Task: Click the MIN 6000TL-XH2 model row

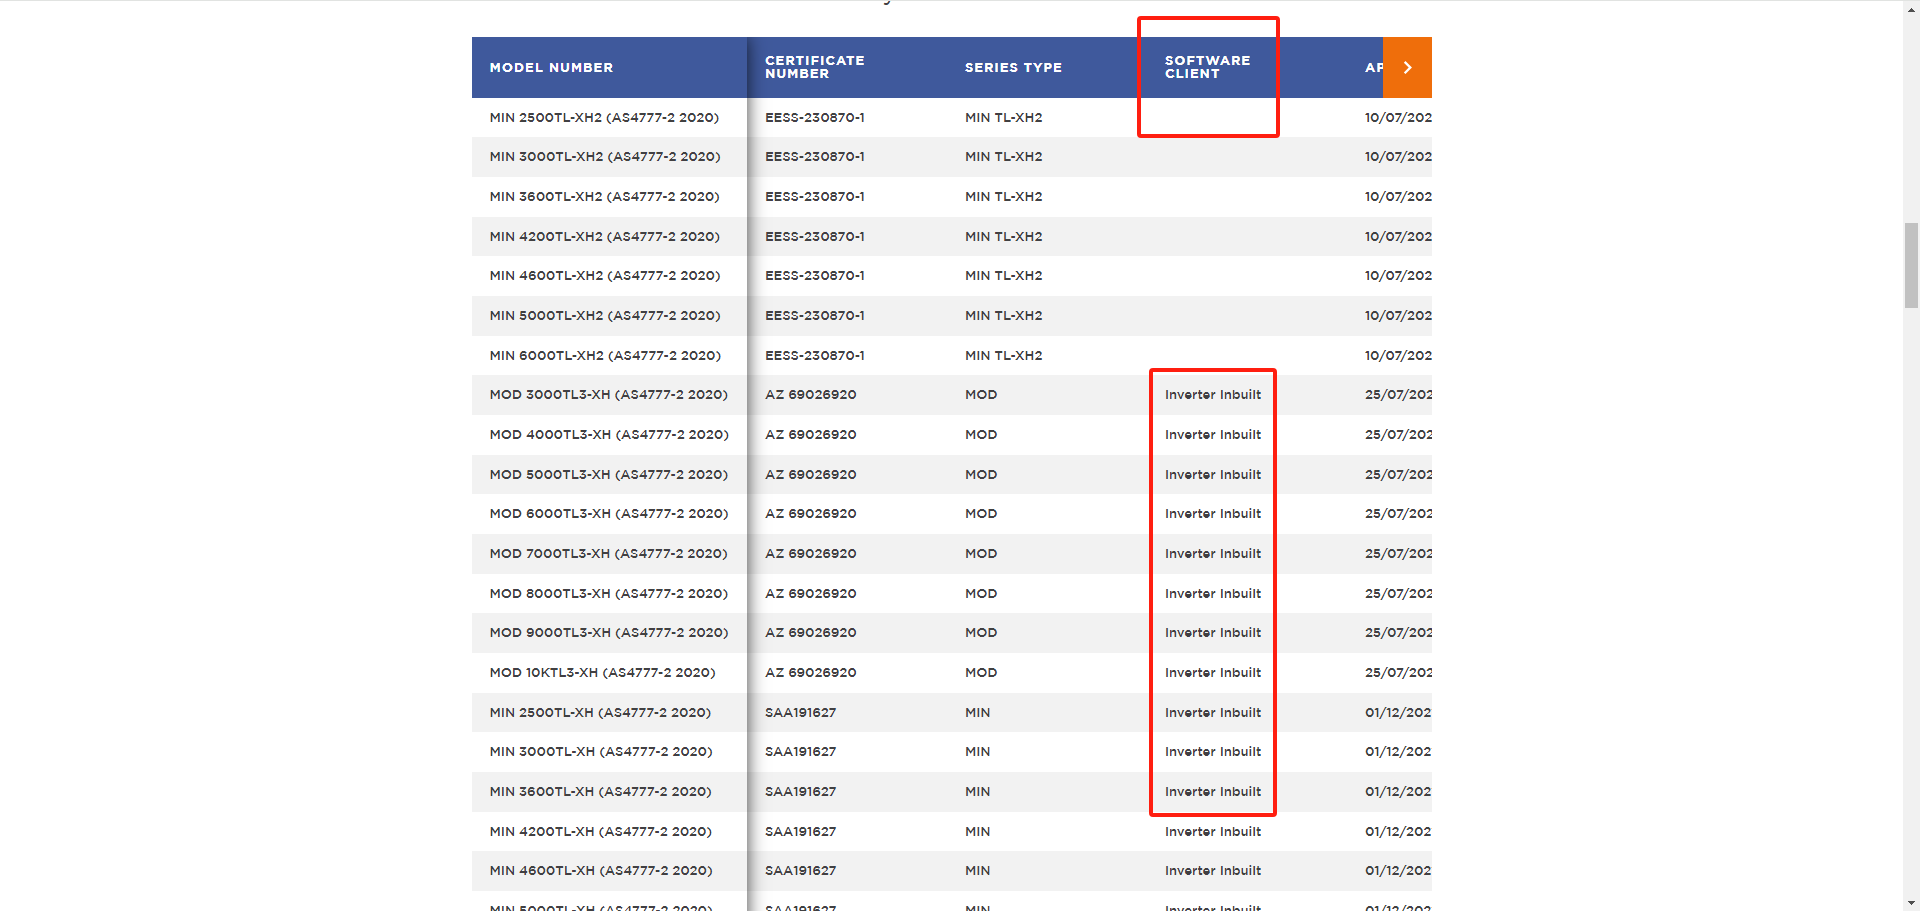Action: click(x=604, y=355)
